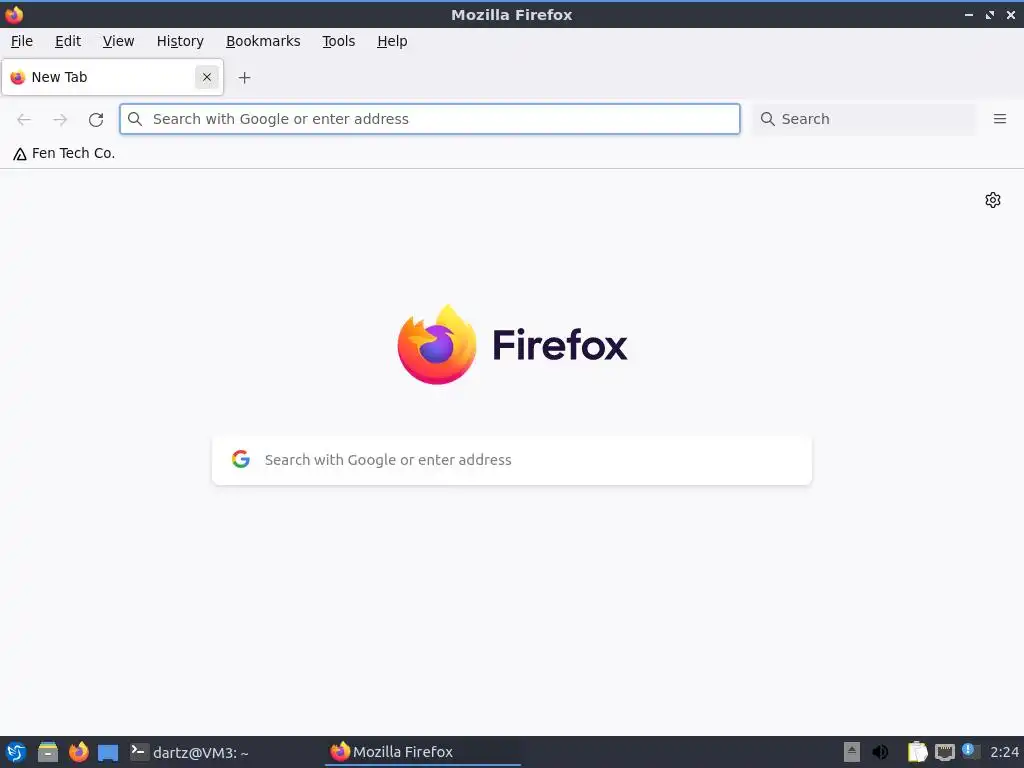The image size is (1024, 768).
Task: Click the eject removable media tray icon
Action: tap(852, 752)
